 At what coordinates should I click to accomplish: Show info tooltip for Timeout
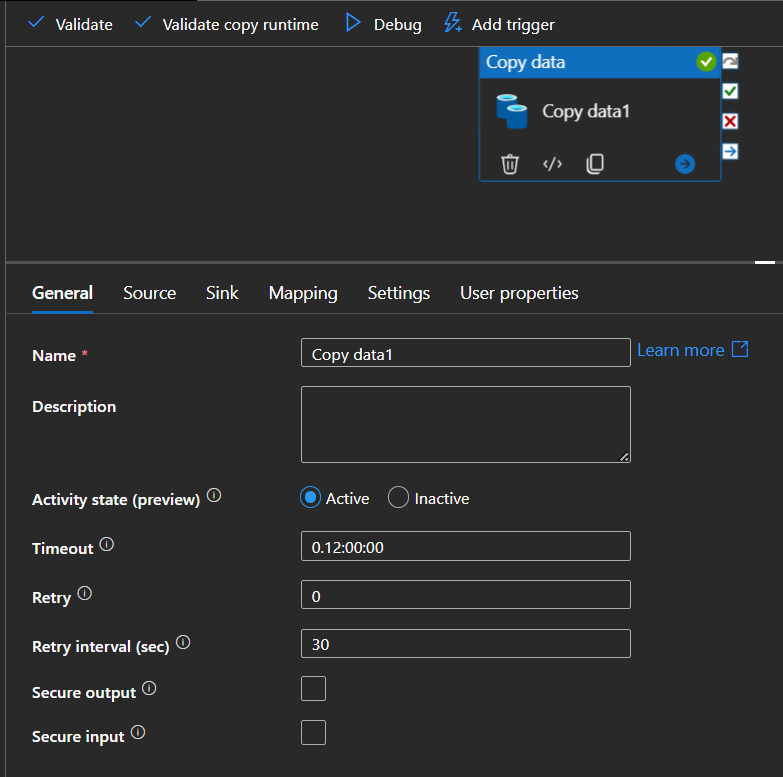(x=107, y=546)
